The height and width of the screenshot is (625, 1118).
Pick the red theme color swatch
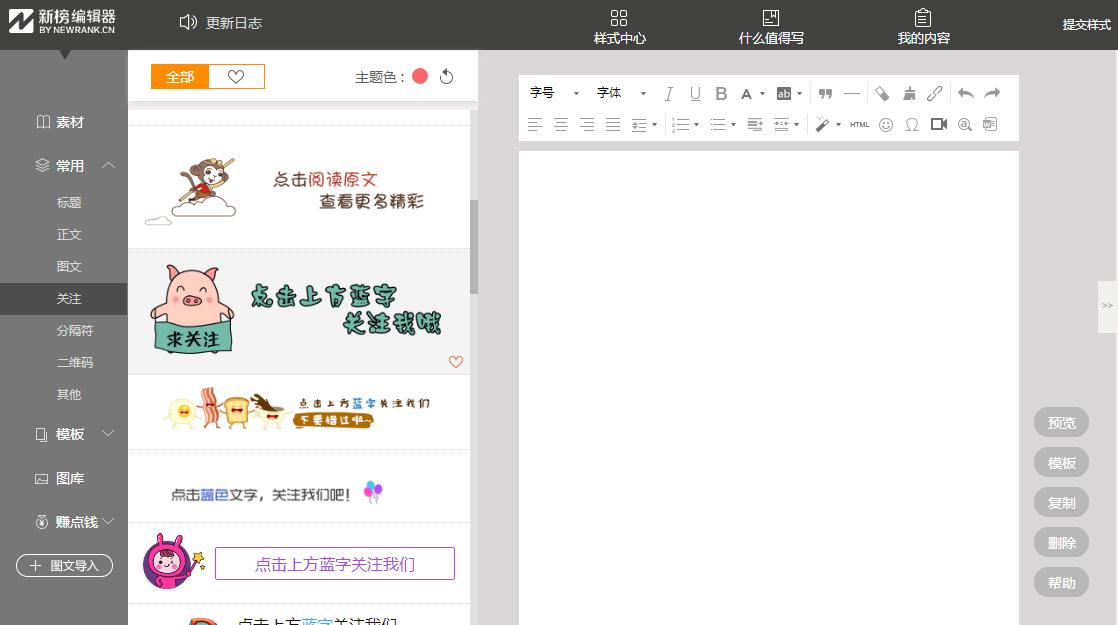(420, 75)
